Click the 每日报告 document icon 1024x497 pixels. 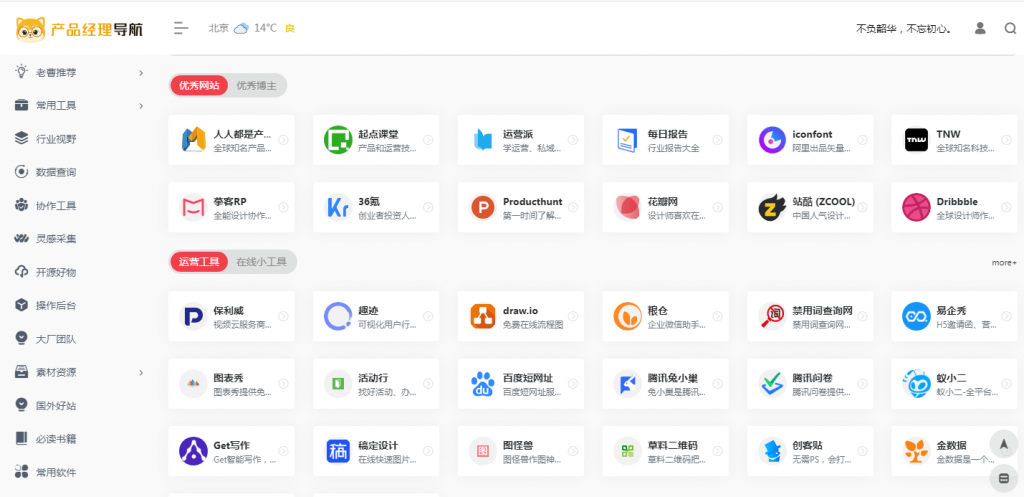point(628,140)
